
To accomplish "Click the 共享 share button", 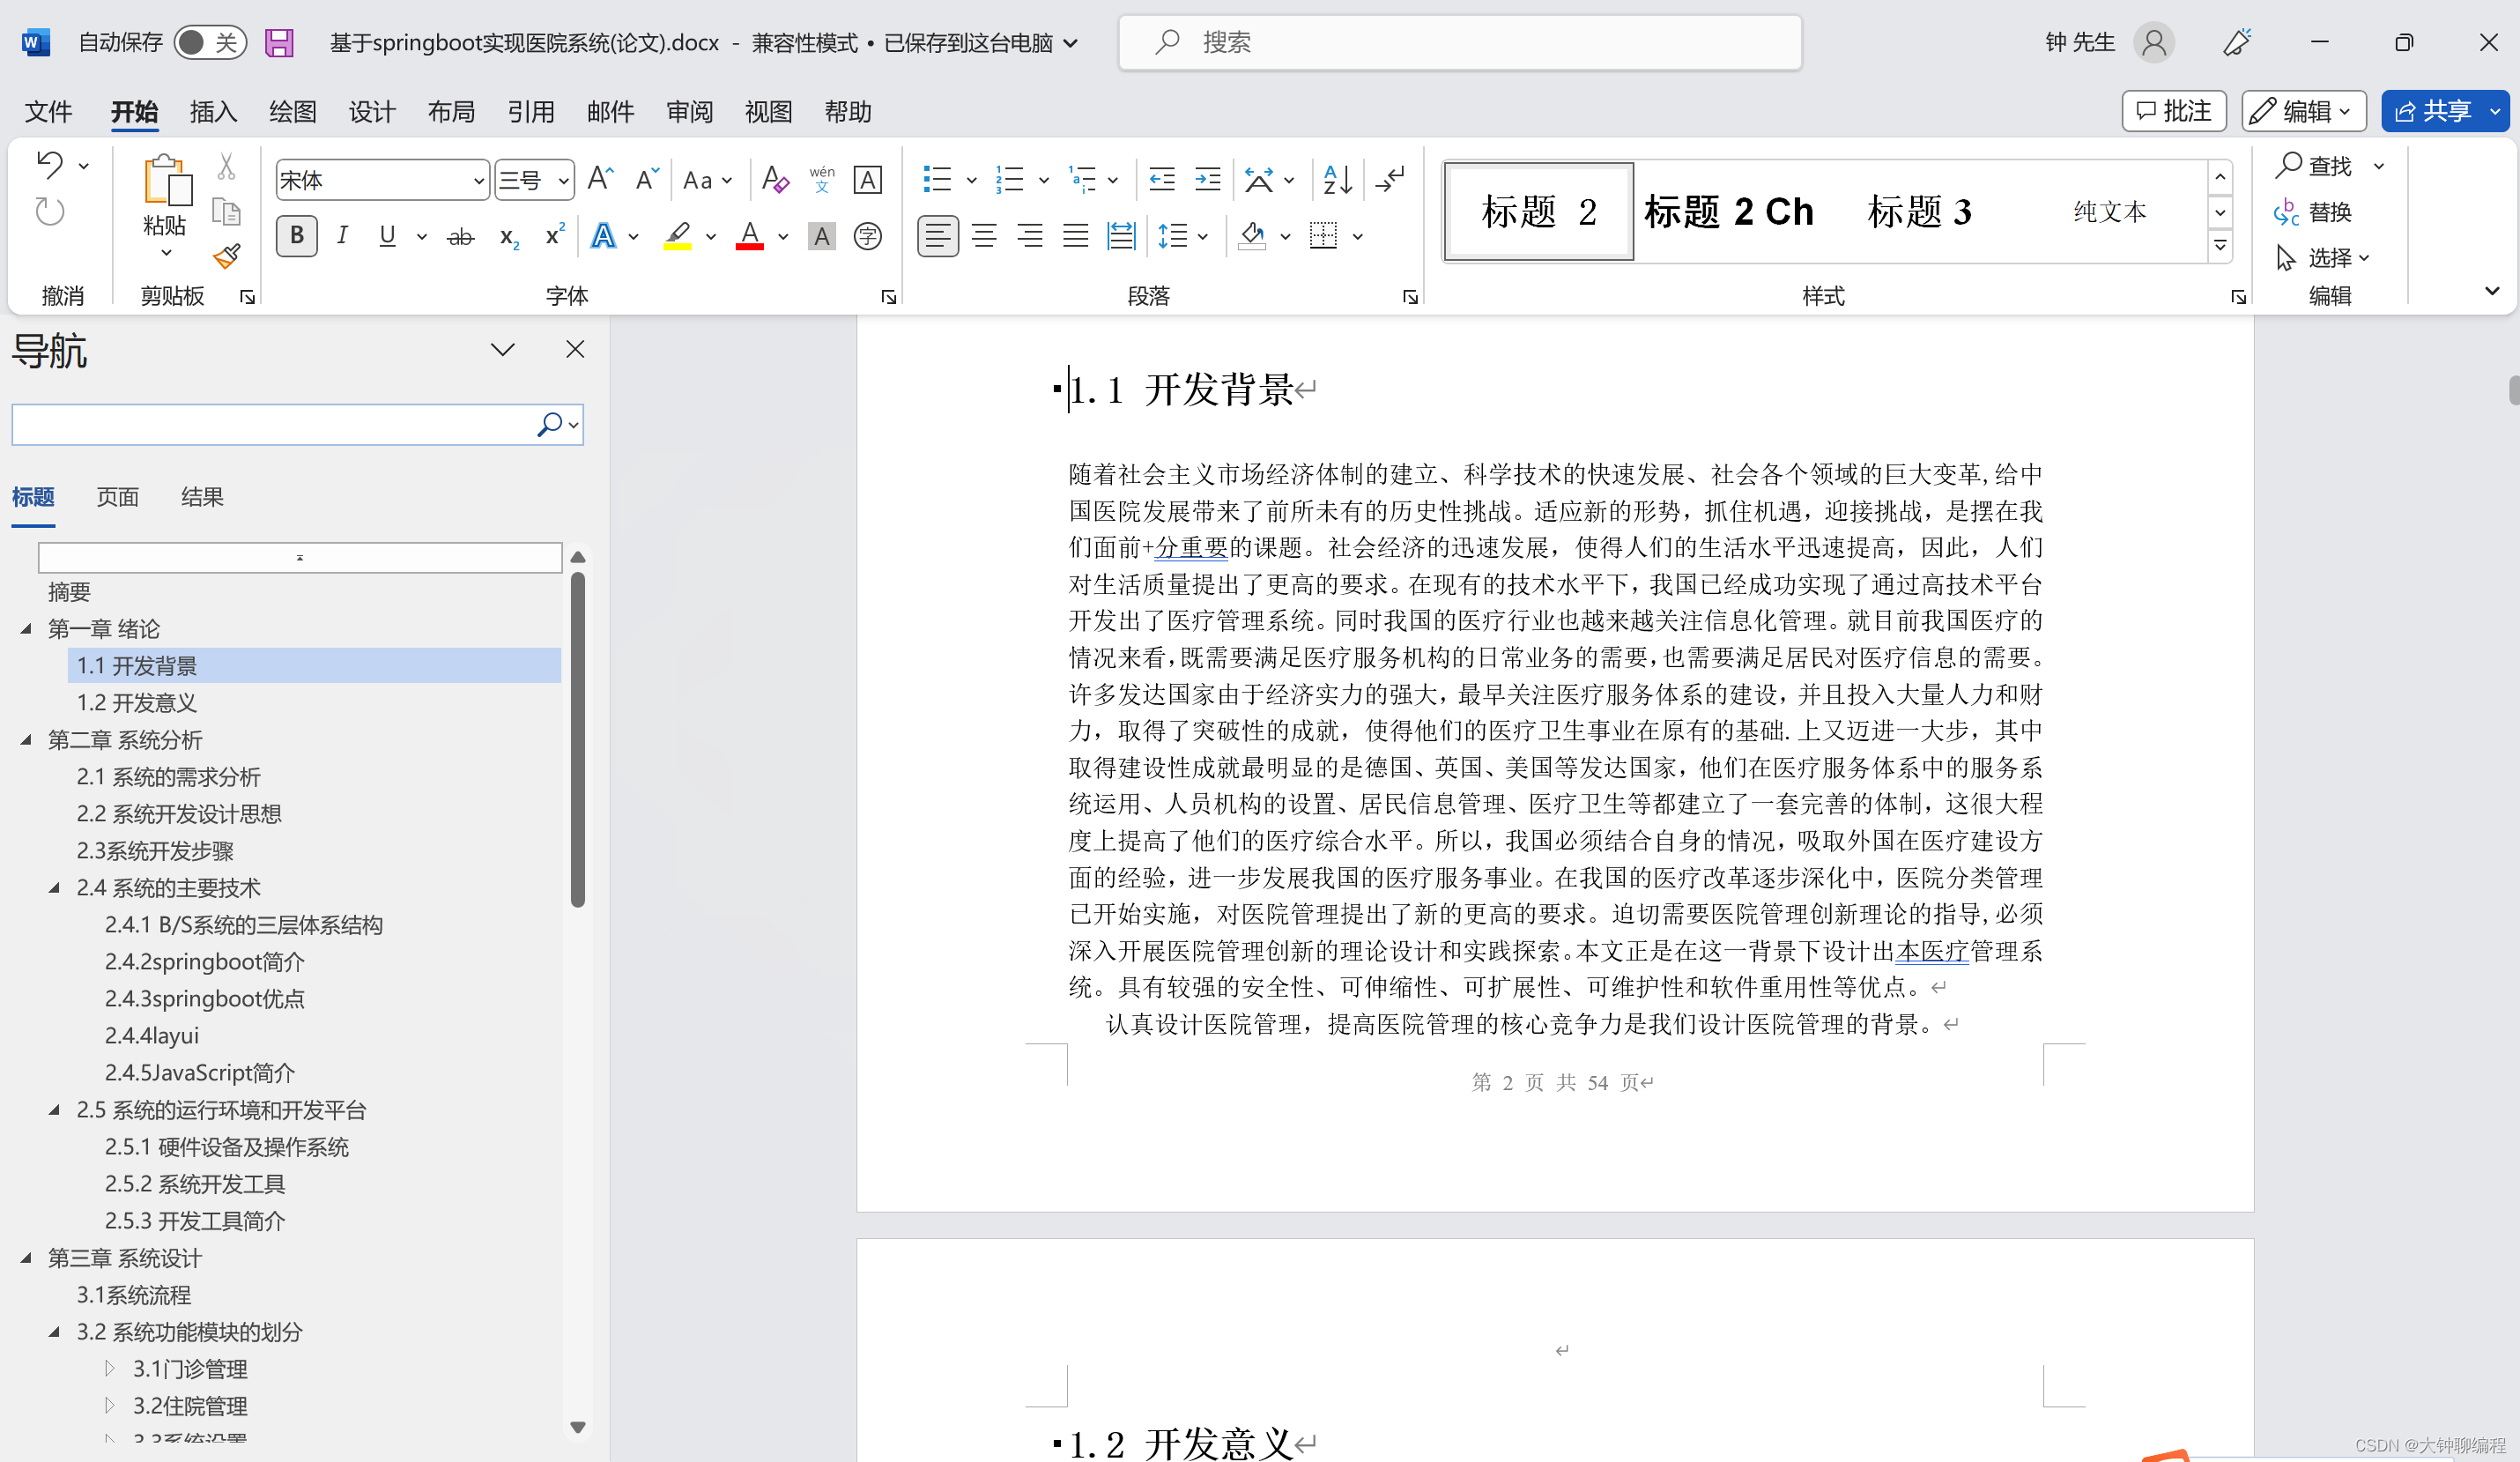I will point(2433,111).
